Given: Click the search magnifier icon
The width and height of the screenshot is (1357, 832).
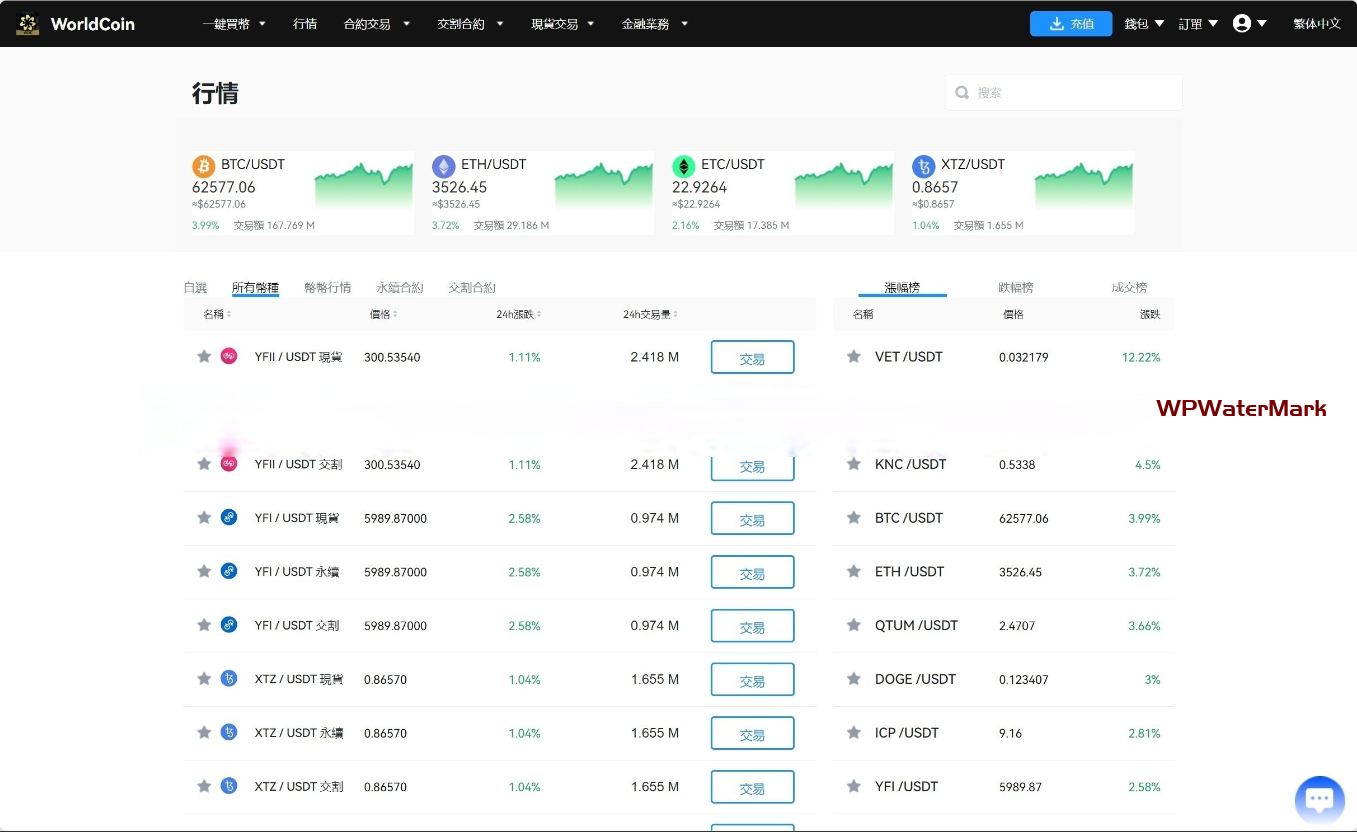Looking at the screenshot, I should click(x=962, y=93).
